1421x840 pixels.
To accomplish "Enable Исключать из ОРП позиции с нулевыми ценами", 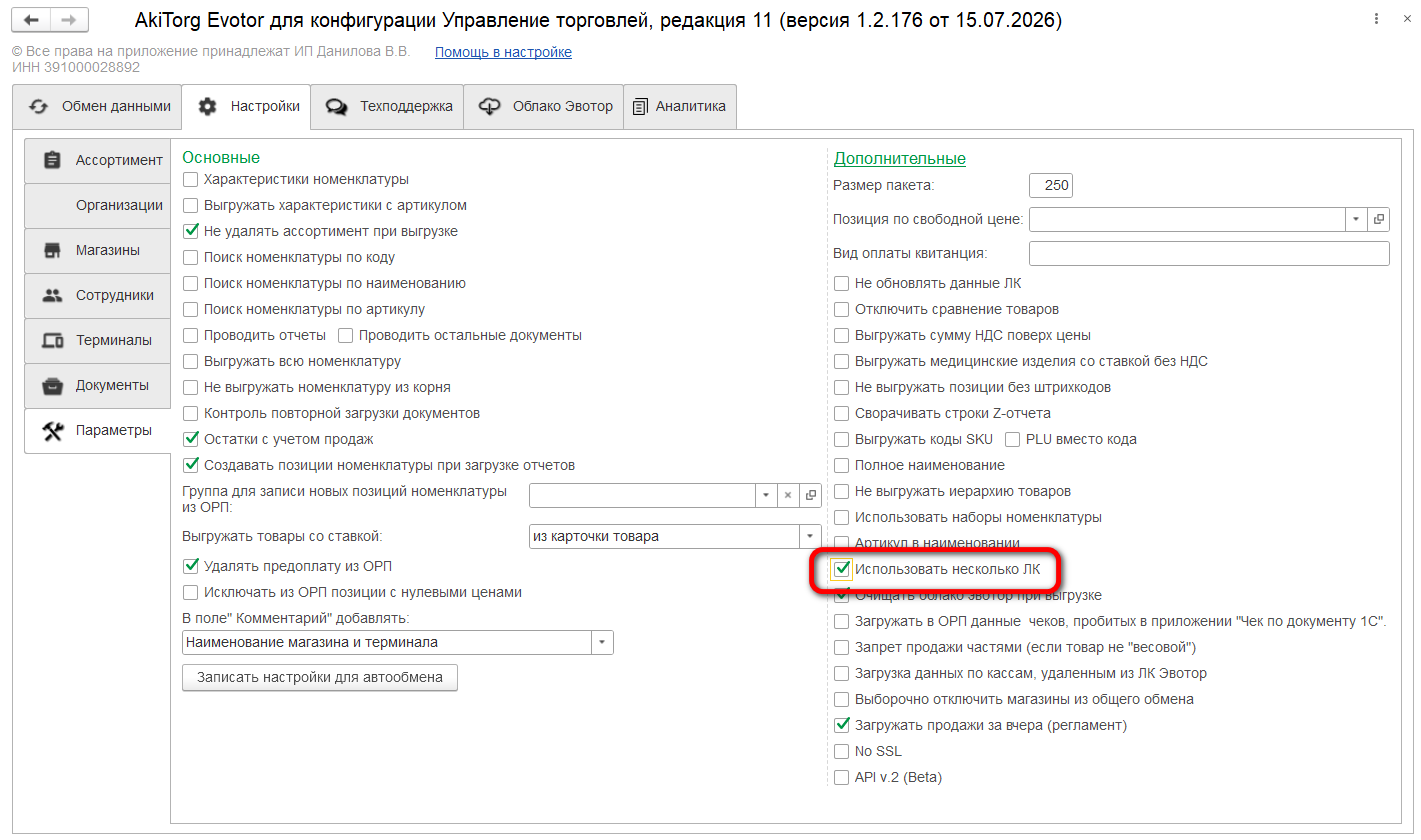I will point(191,593).
